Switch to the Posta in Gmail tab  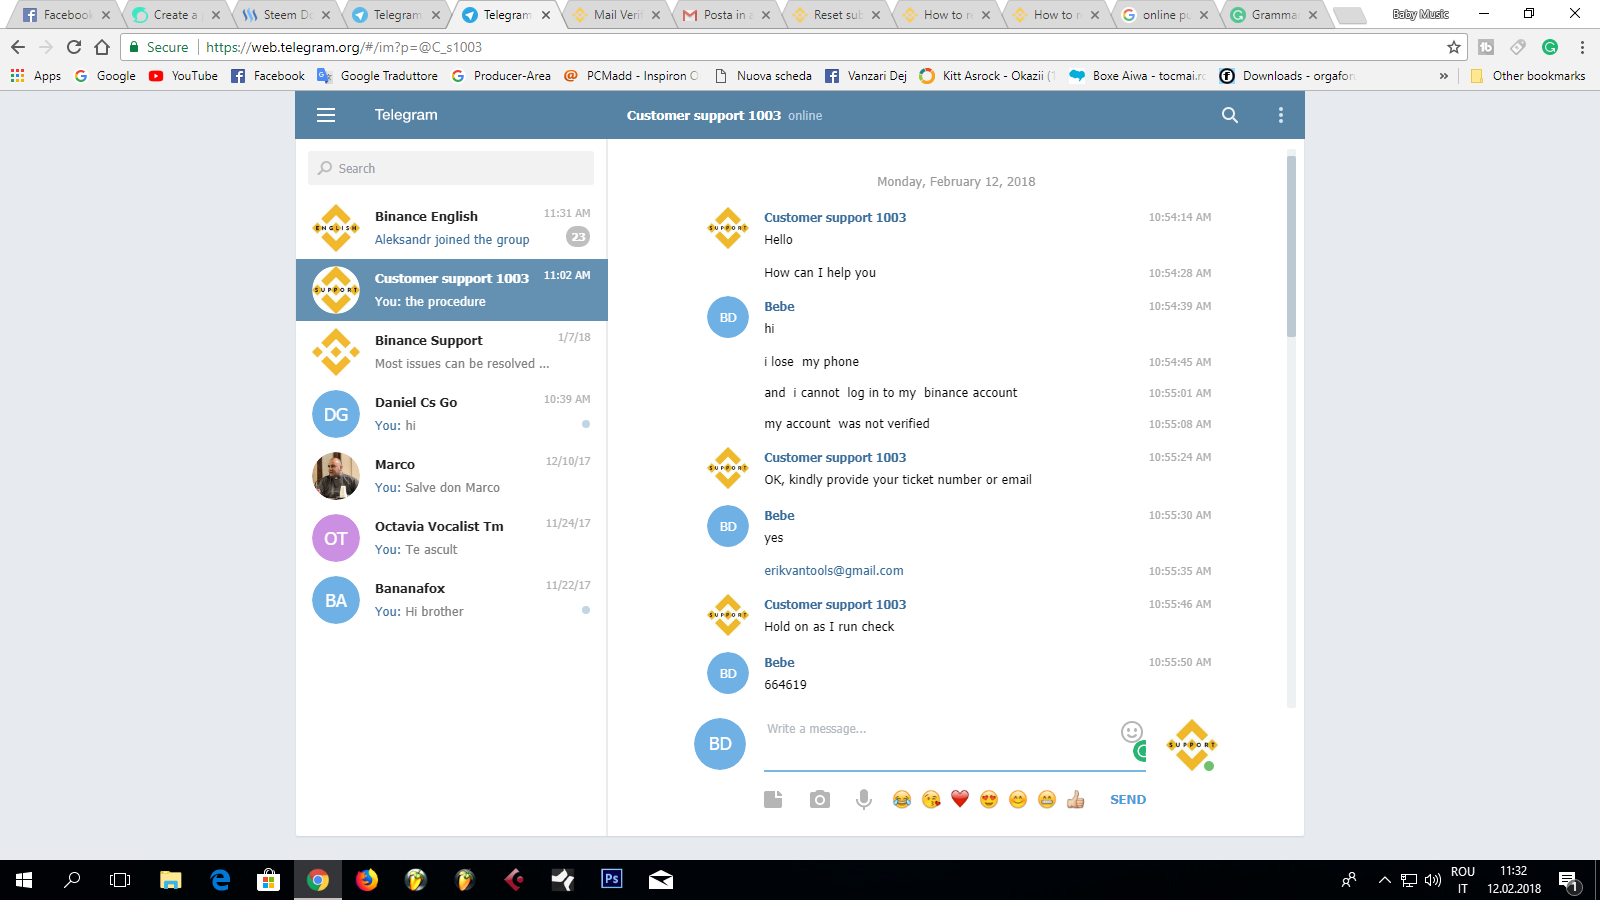(x=725, y=15)
